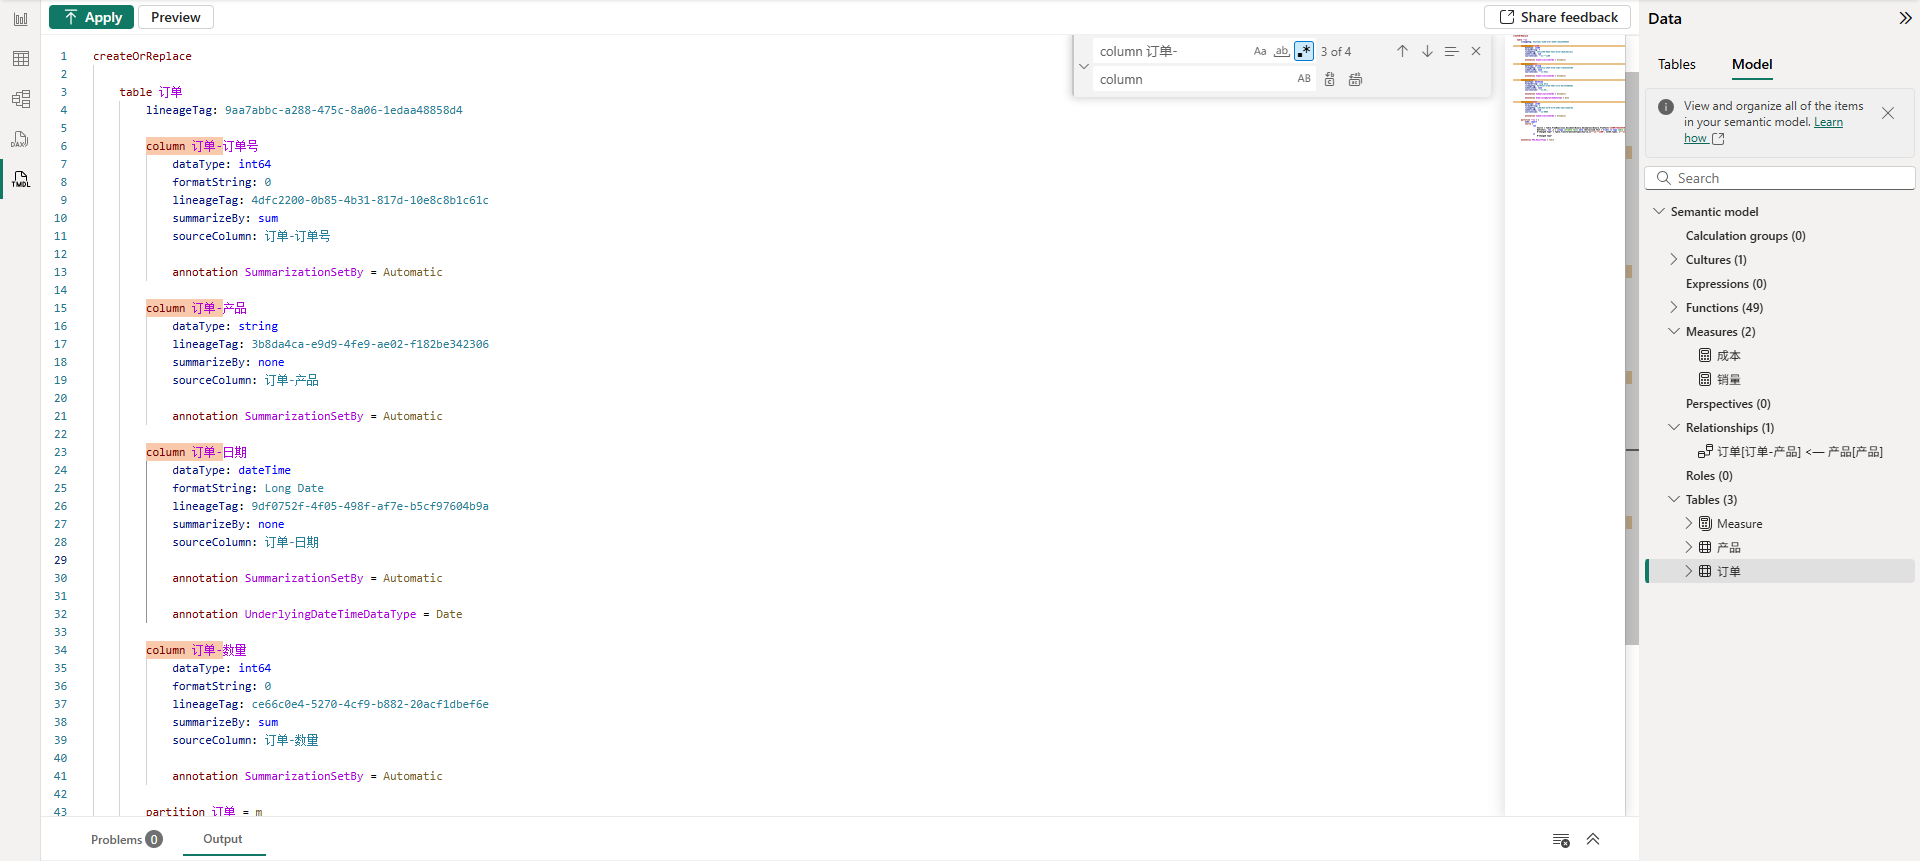Jump to previous search match

tap(1402, 51)
